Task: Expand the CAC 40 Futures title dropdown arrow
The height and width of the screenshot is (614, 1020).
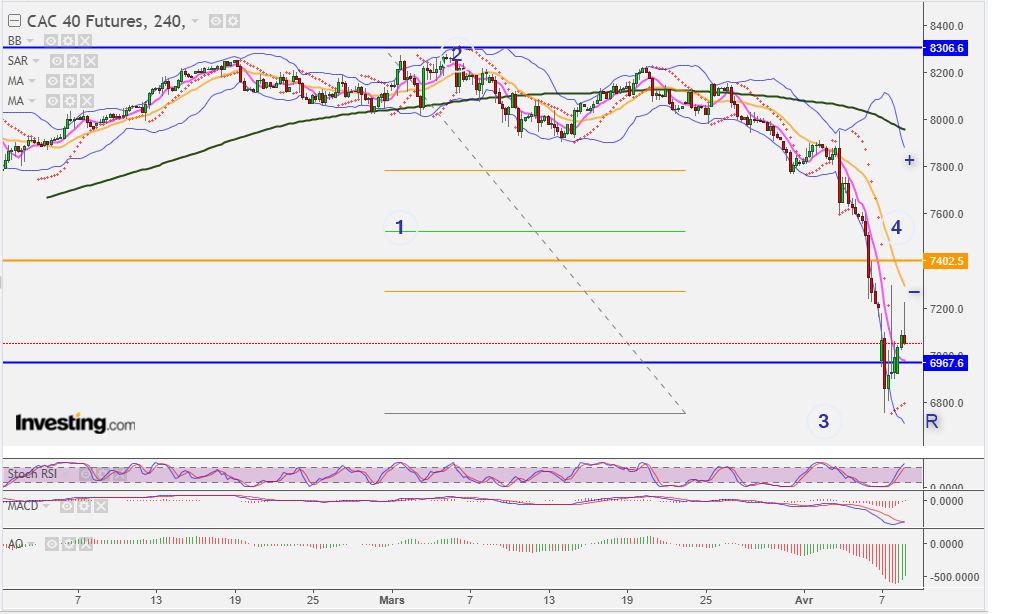Action: point(195,21)
